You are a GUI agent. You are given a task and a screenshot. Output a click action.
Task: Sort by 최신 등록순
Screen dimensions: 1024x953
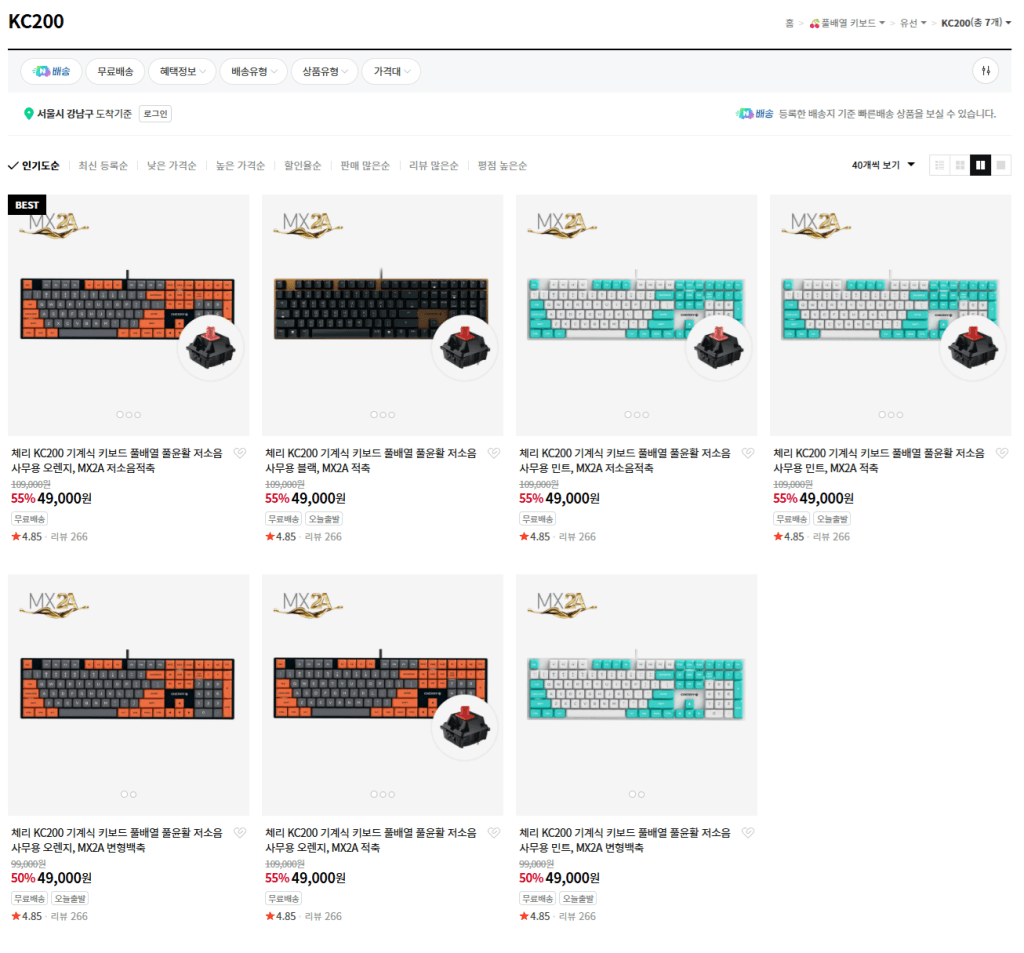[103, 165]
